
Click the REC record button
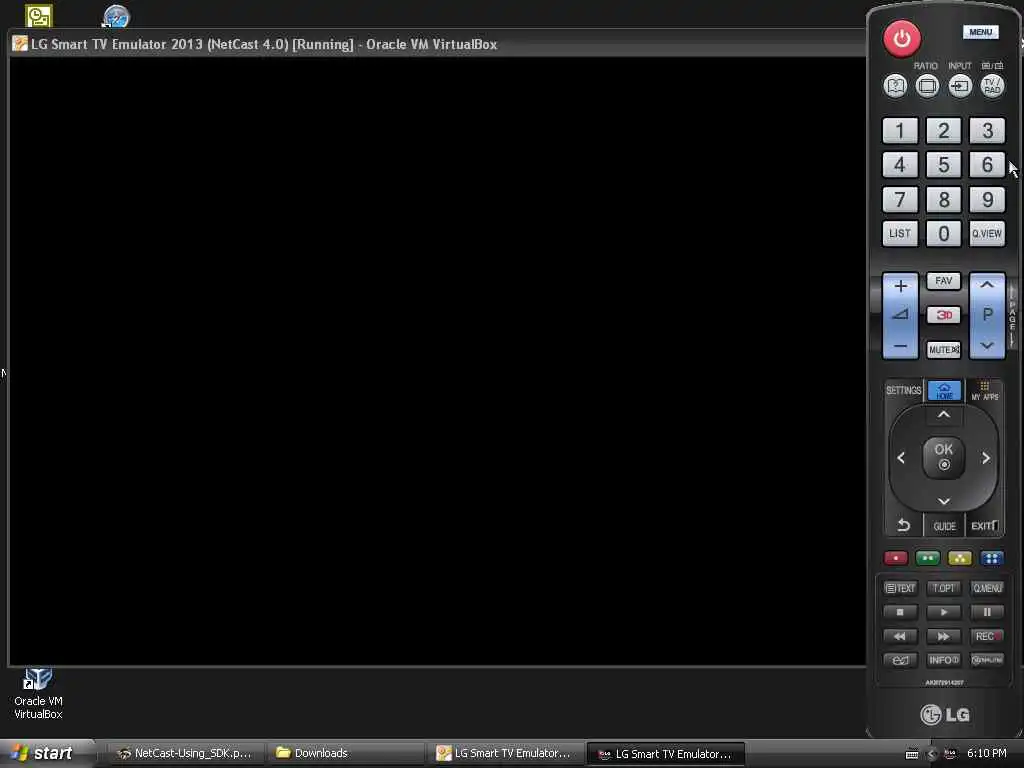coord(987,636)
